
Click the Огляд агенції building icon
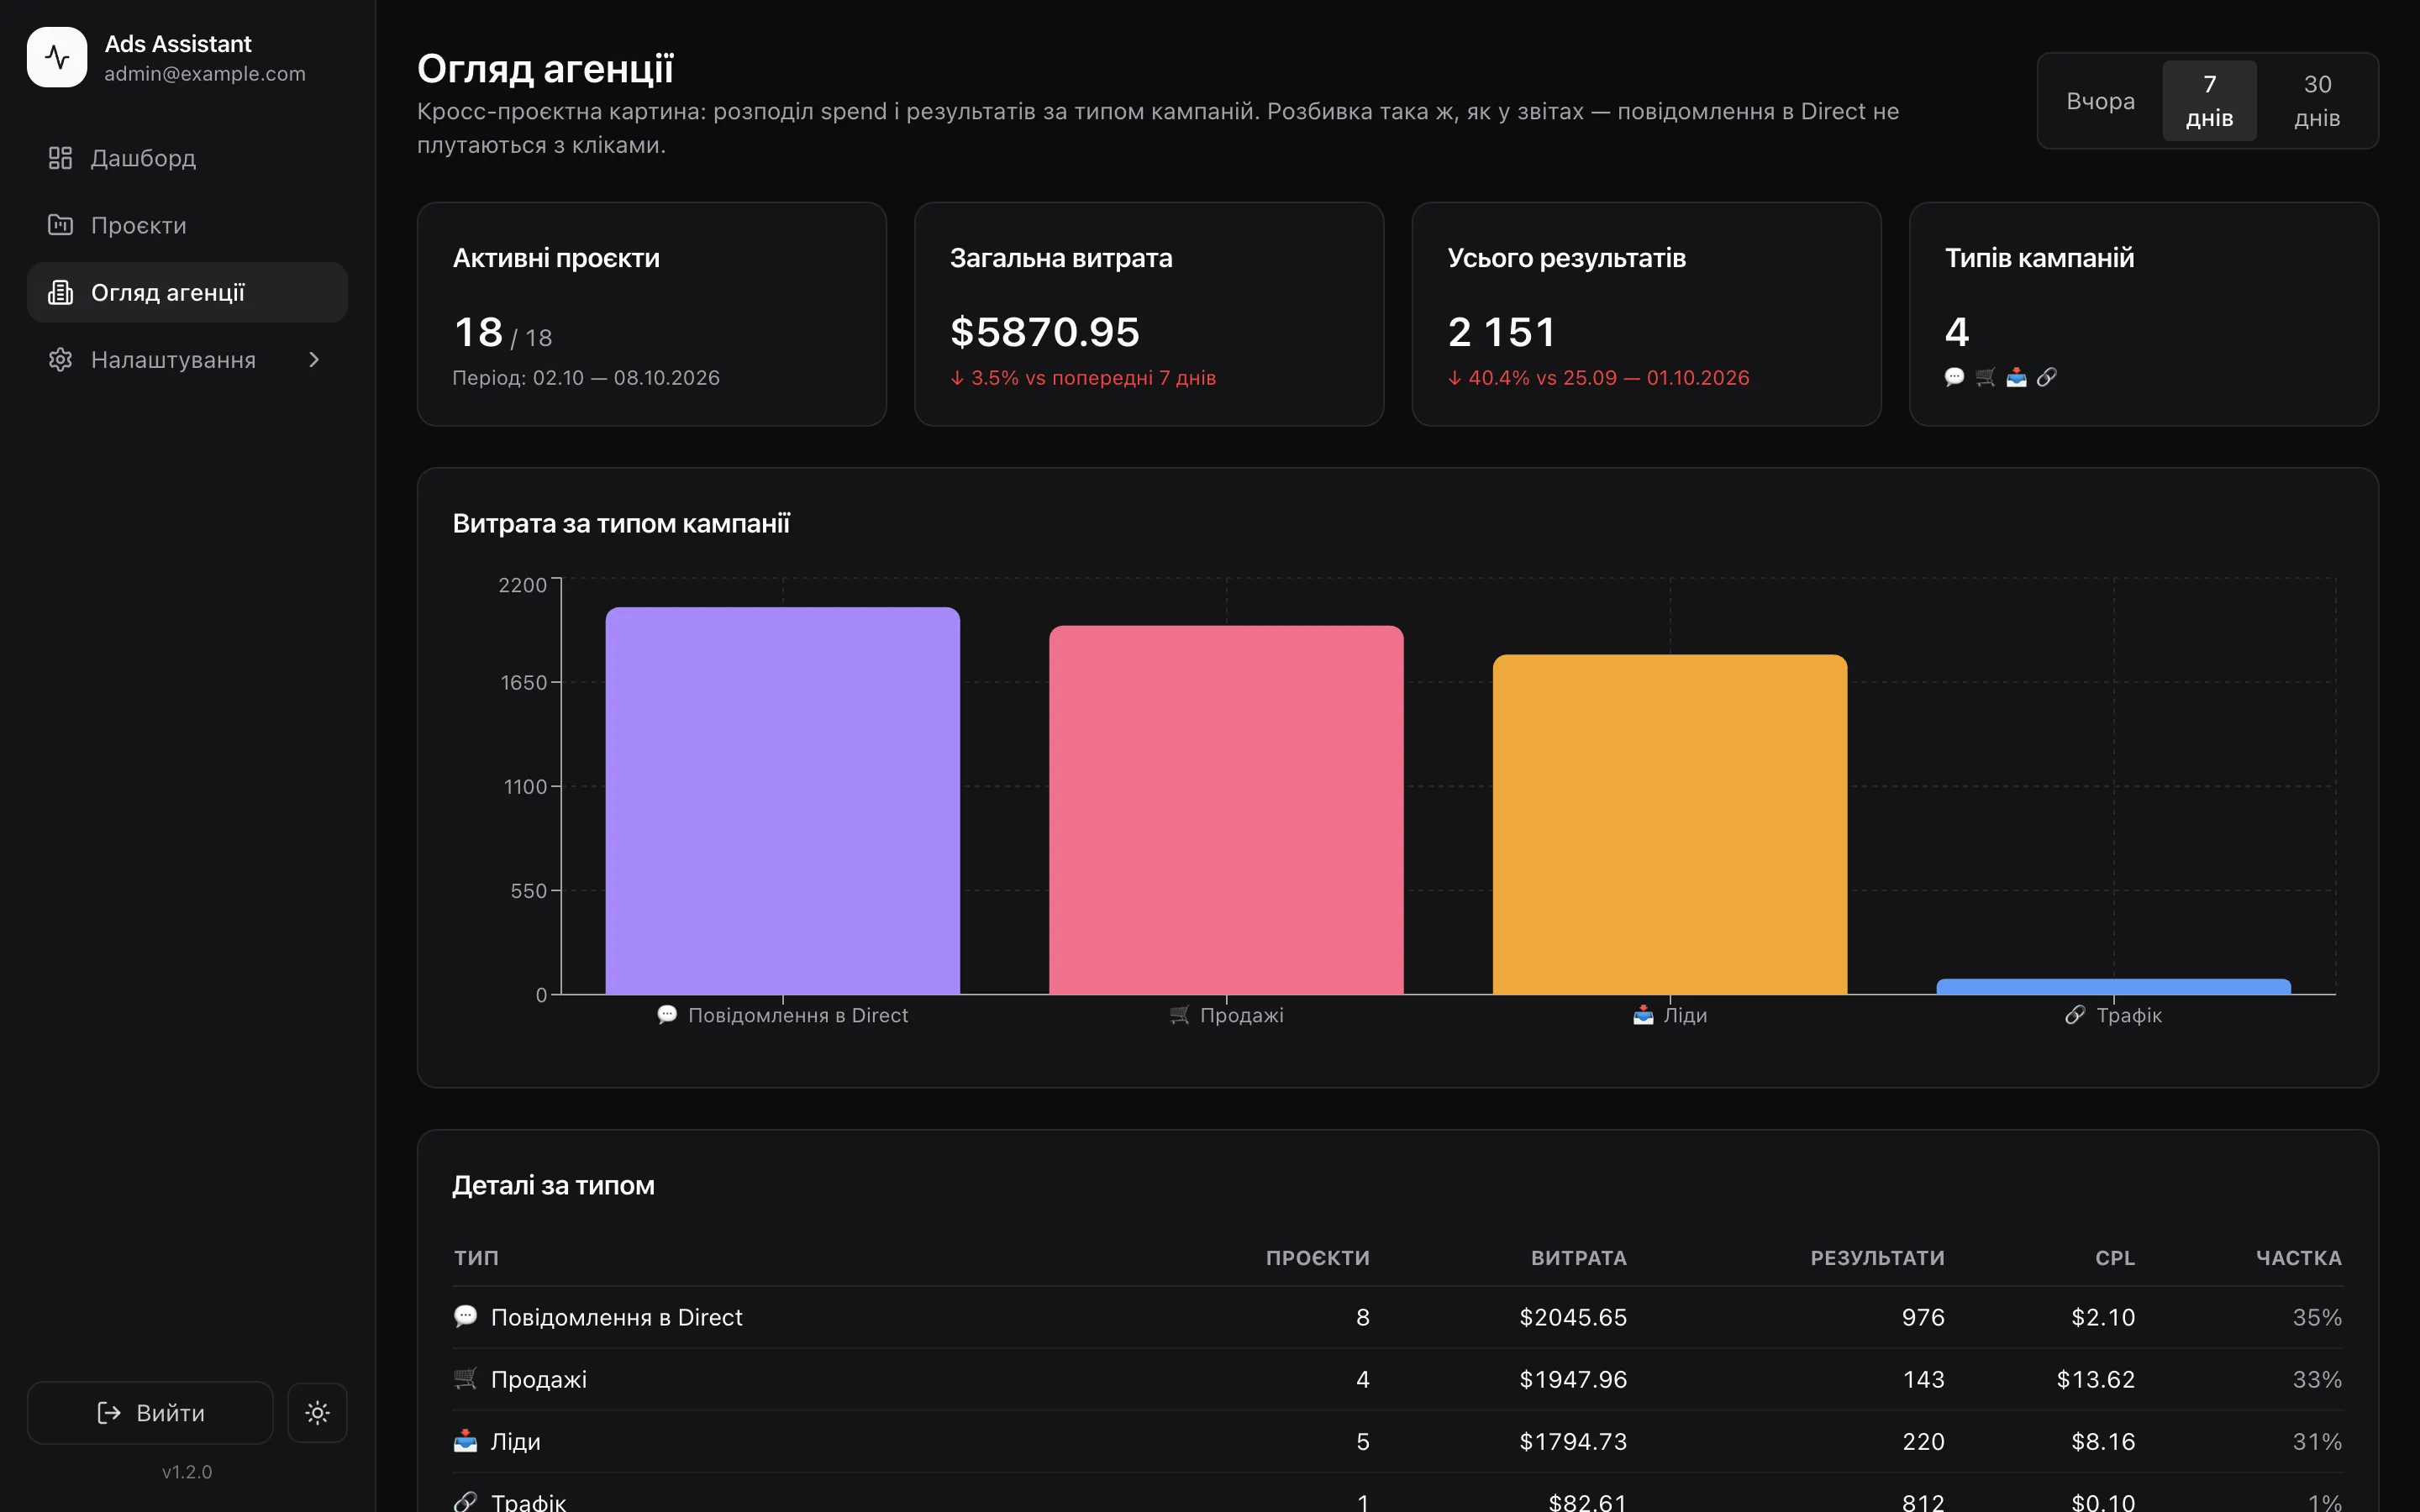click(x=60, y=292)
